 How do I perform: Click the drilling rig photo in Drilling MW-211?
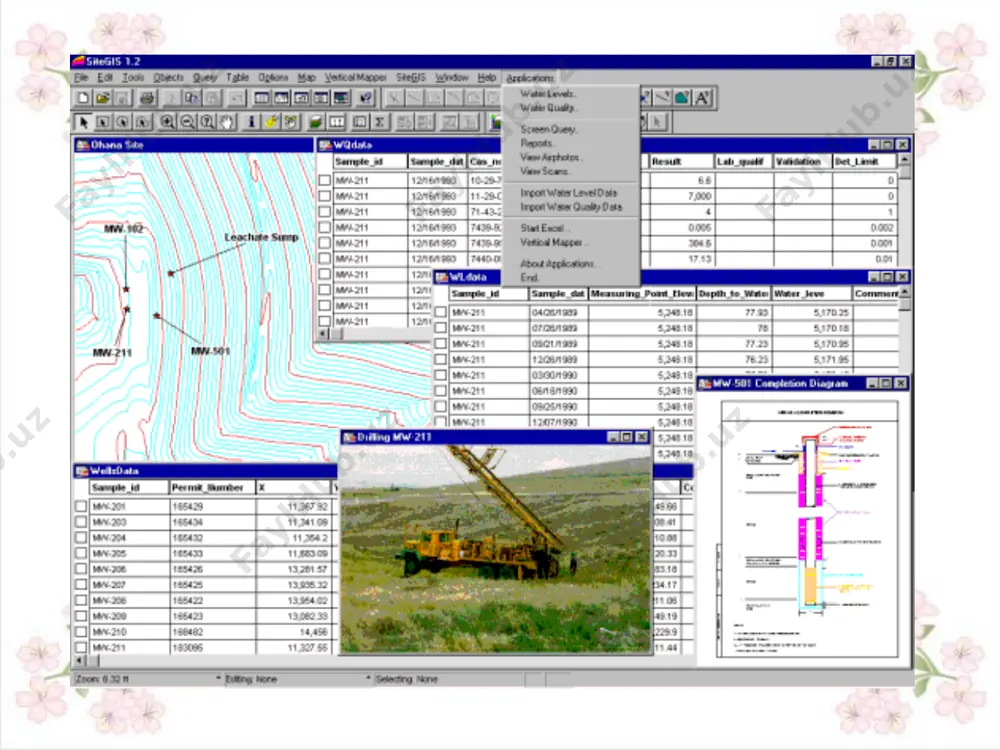496,548
